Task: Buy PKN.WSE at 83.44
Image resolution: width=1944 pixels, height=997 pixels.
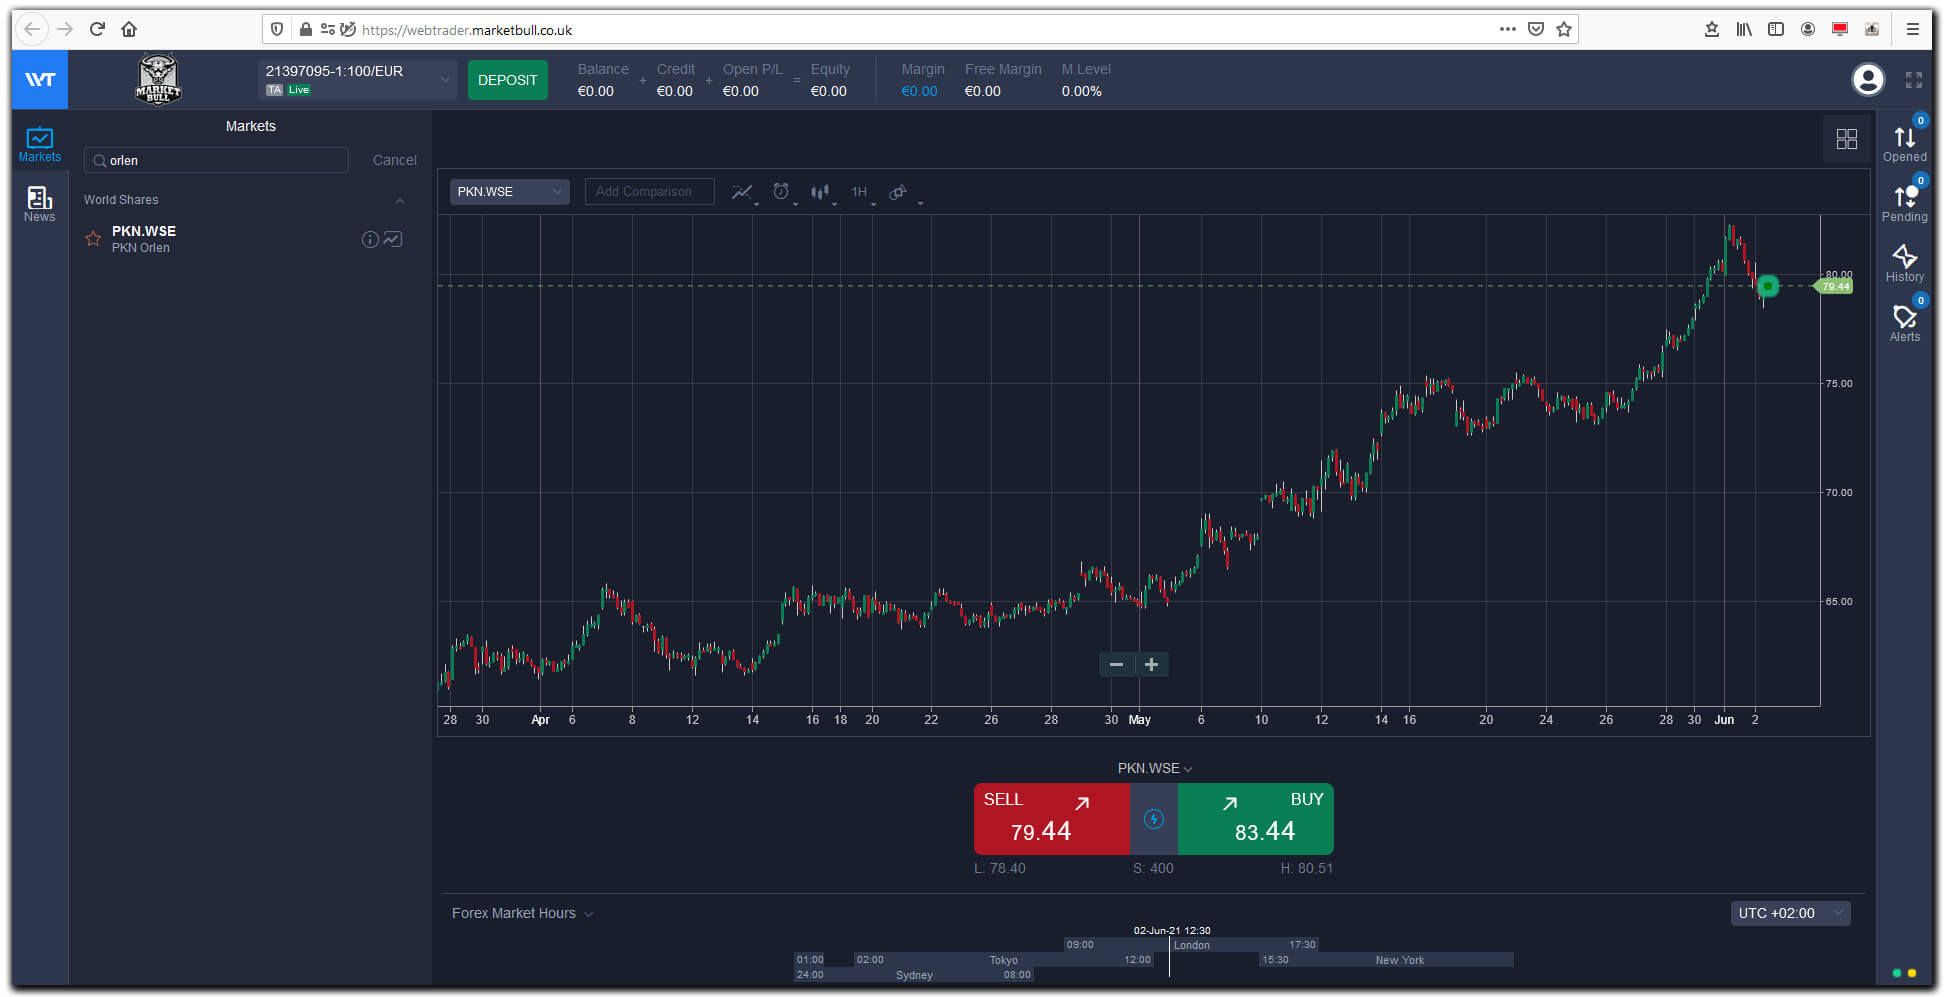Action: pos(1255,819)
